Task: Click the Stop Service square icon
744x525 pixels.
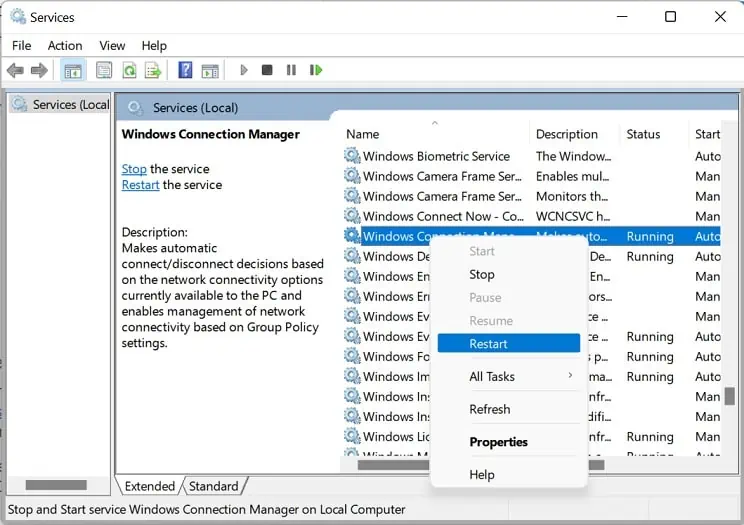Action: tap(267, 70)
